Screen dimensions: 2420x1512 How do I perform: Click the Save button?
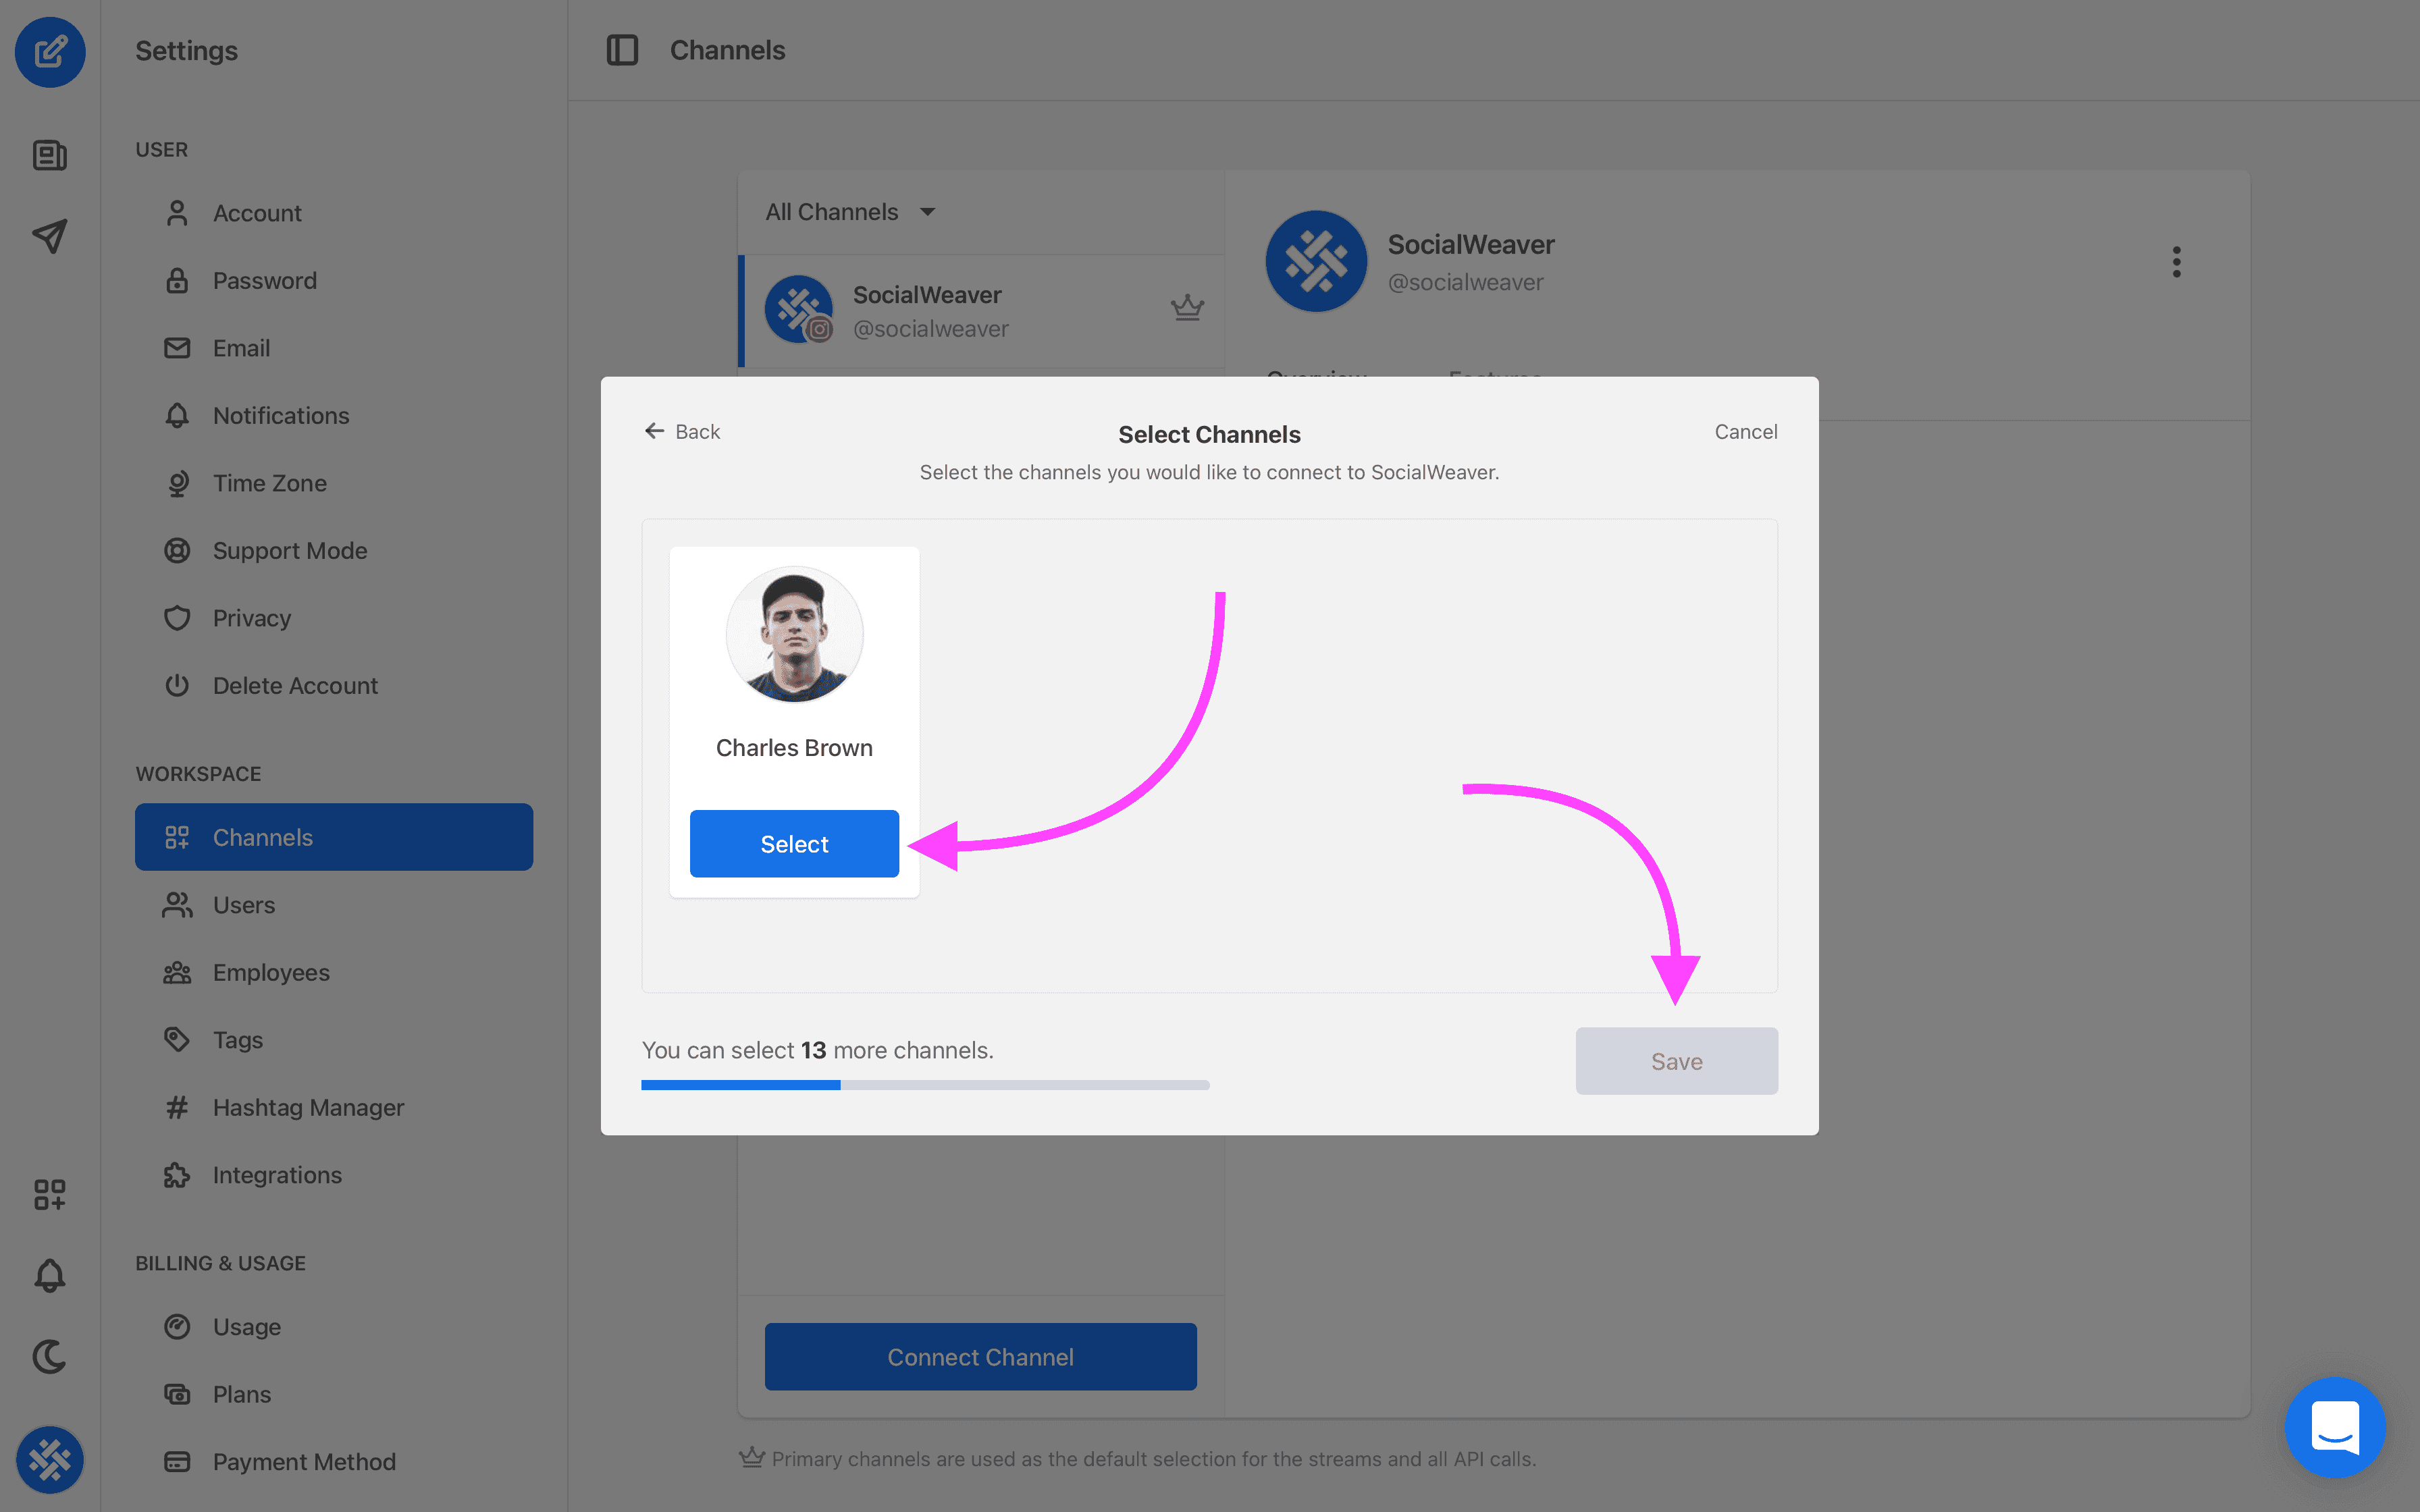pos(1676,1061)
